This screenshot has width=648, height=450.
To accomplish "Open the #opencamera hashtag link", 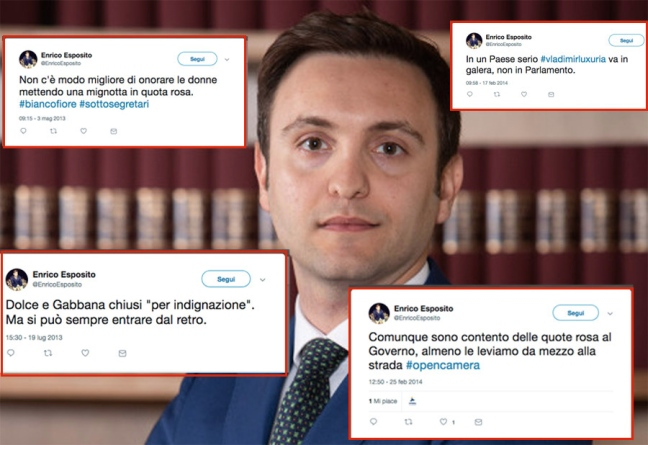I will [443, 365].
